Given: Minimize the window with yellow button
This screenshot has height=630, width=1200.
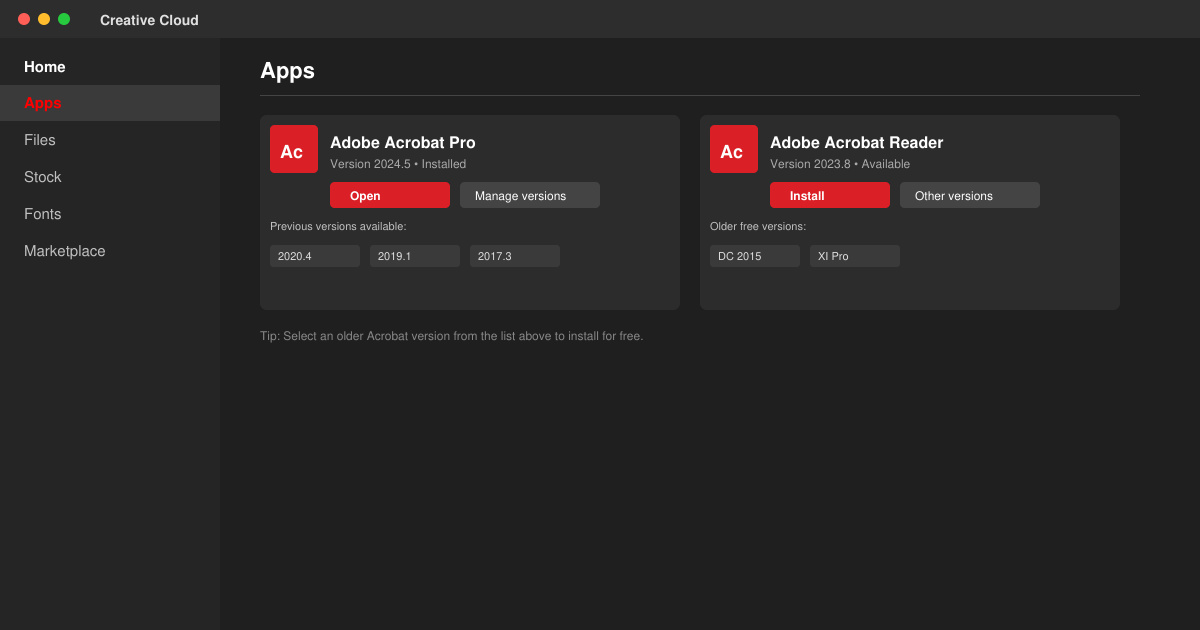Looking at the screenshot, I should (44, 19).
